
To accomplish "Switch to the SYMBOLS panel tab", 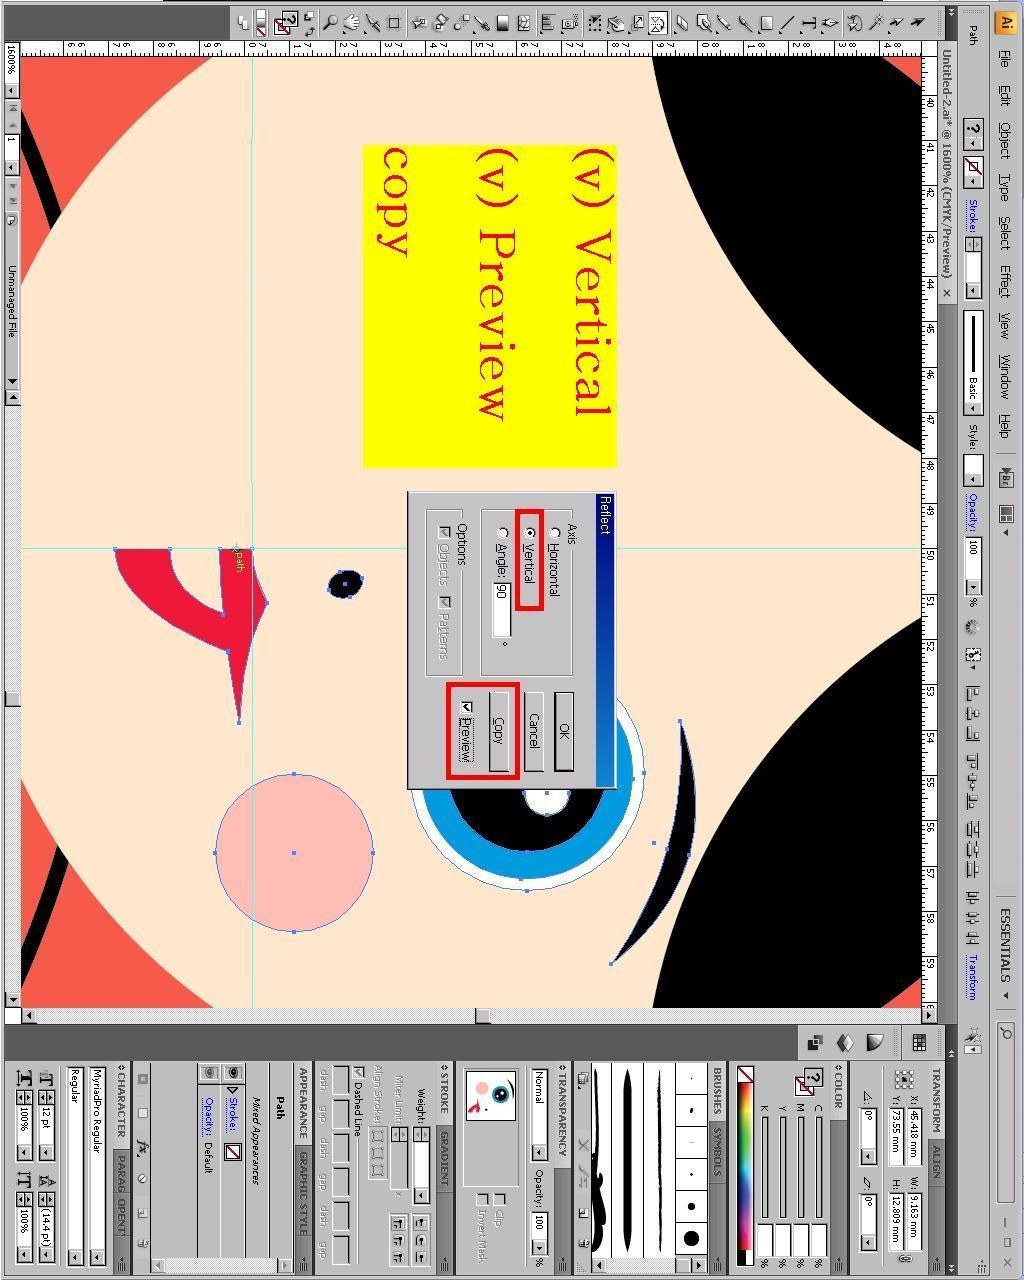I will coord(717,1152).
